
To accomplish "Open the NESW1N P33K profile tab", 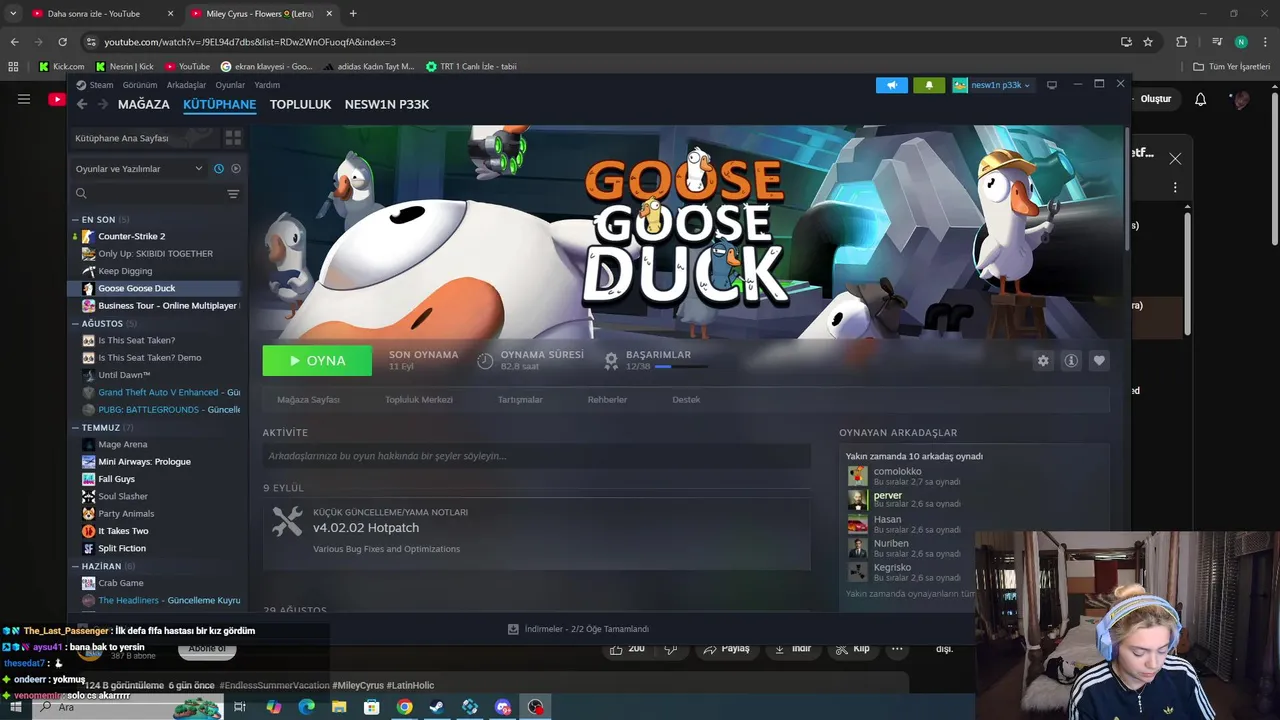I will point(387,104).
